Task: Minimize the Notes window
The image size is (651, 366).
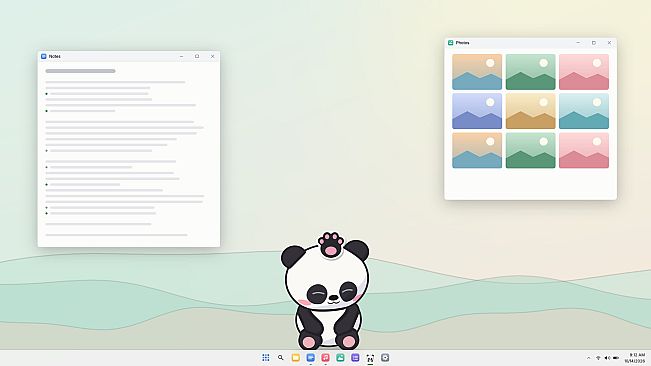Action: [x=181, y=56]
